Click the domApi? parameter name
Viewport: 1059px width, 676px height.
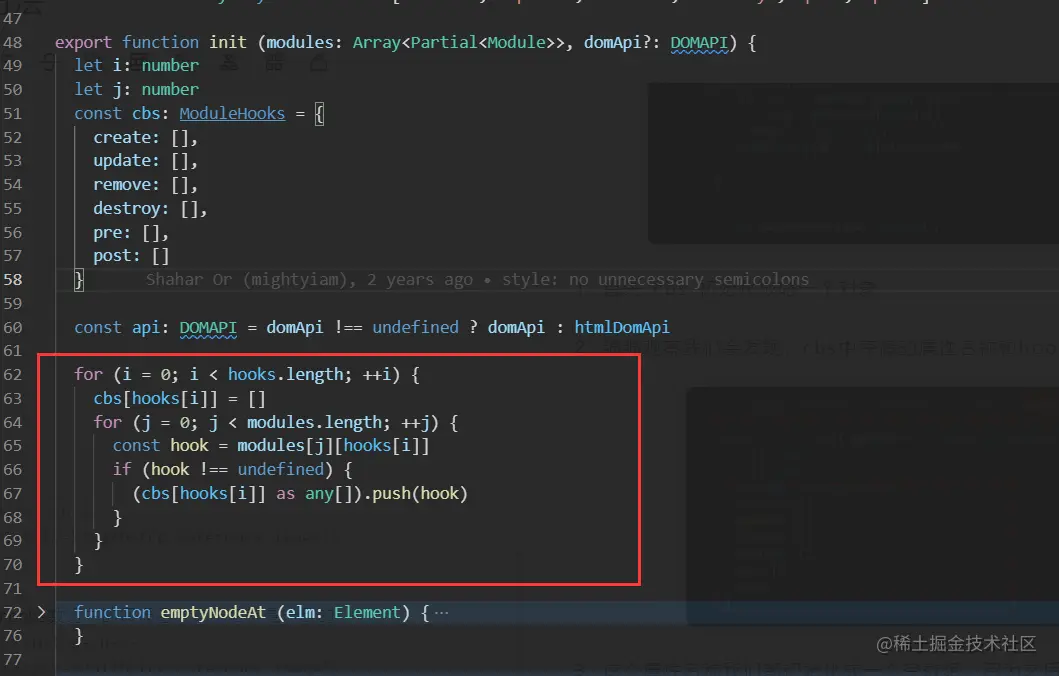tap(617, 43)
